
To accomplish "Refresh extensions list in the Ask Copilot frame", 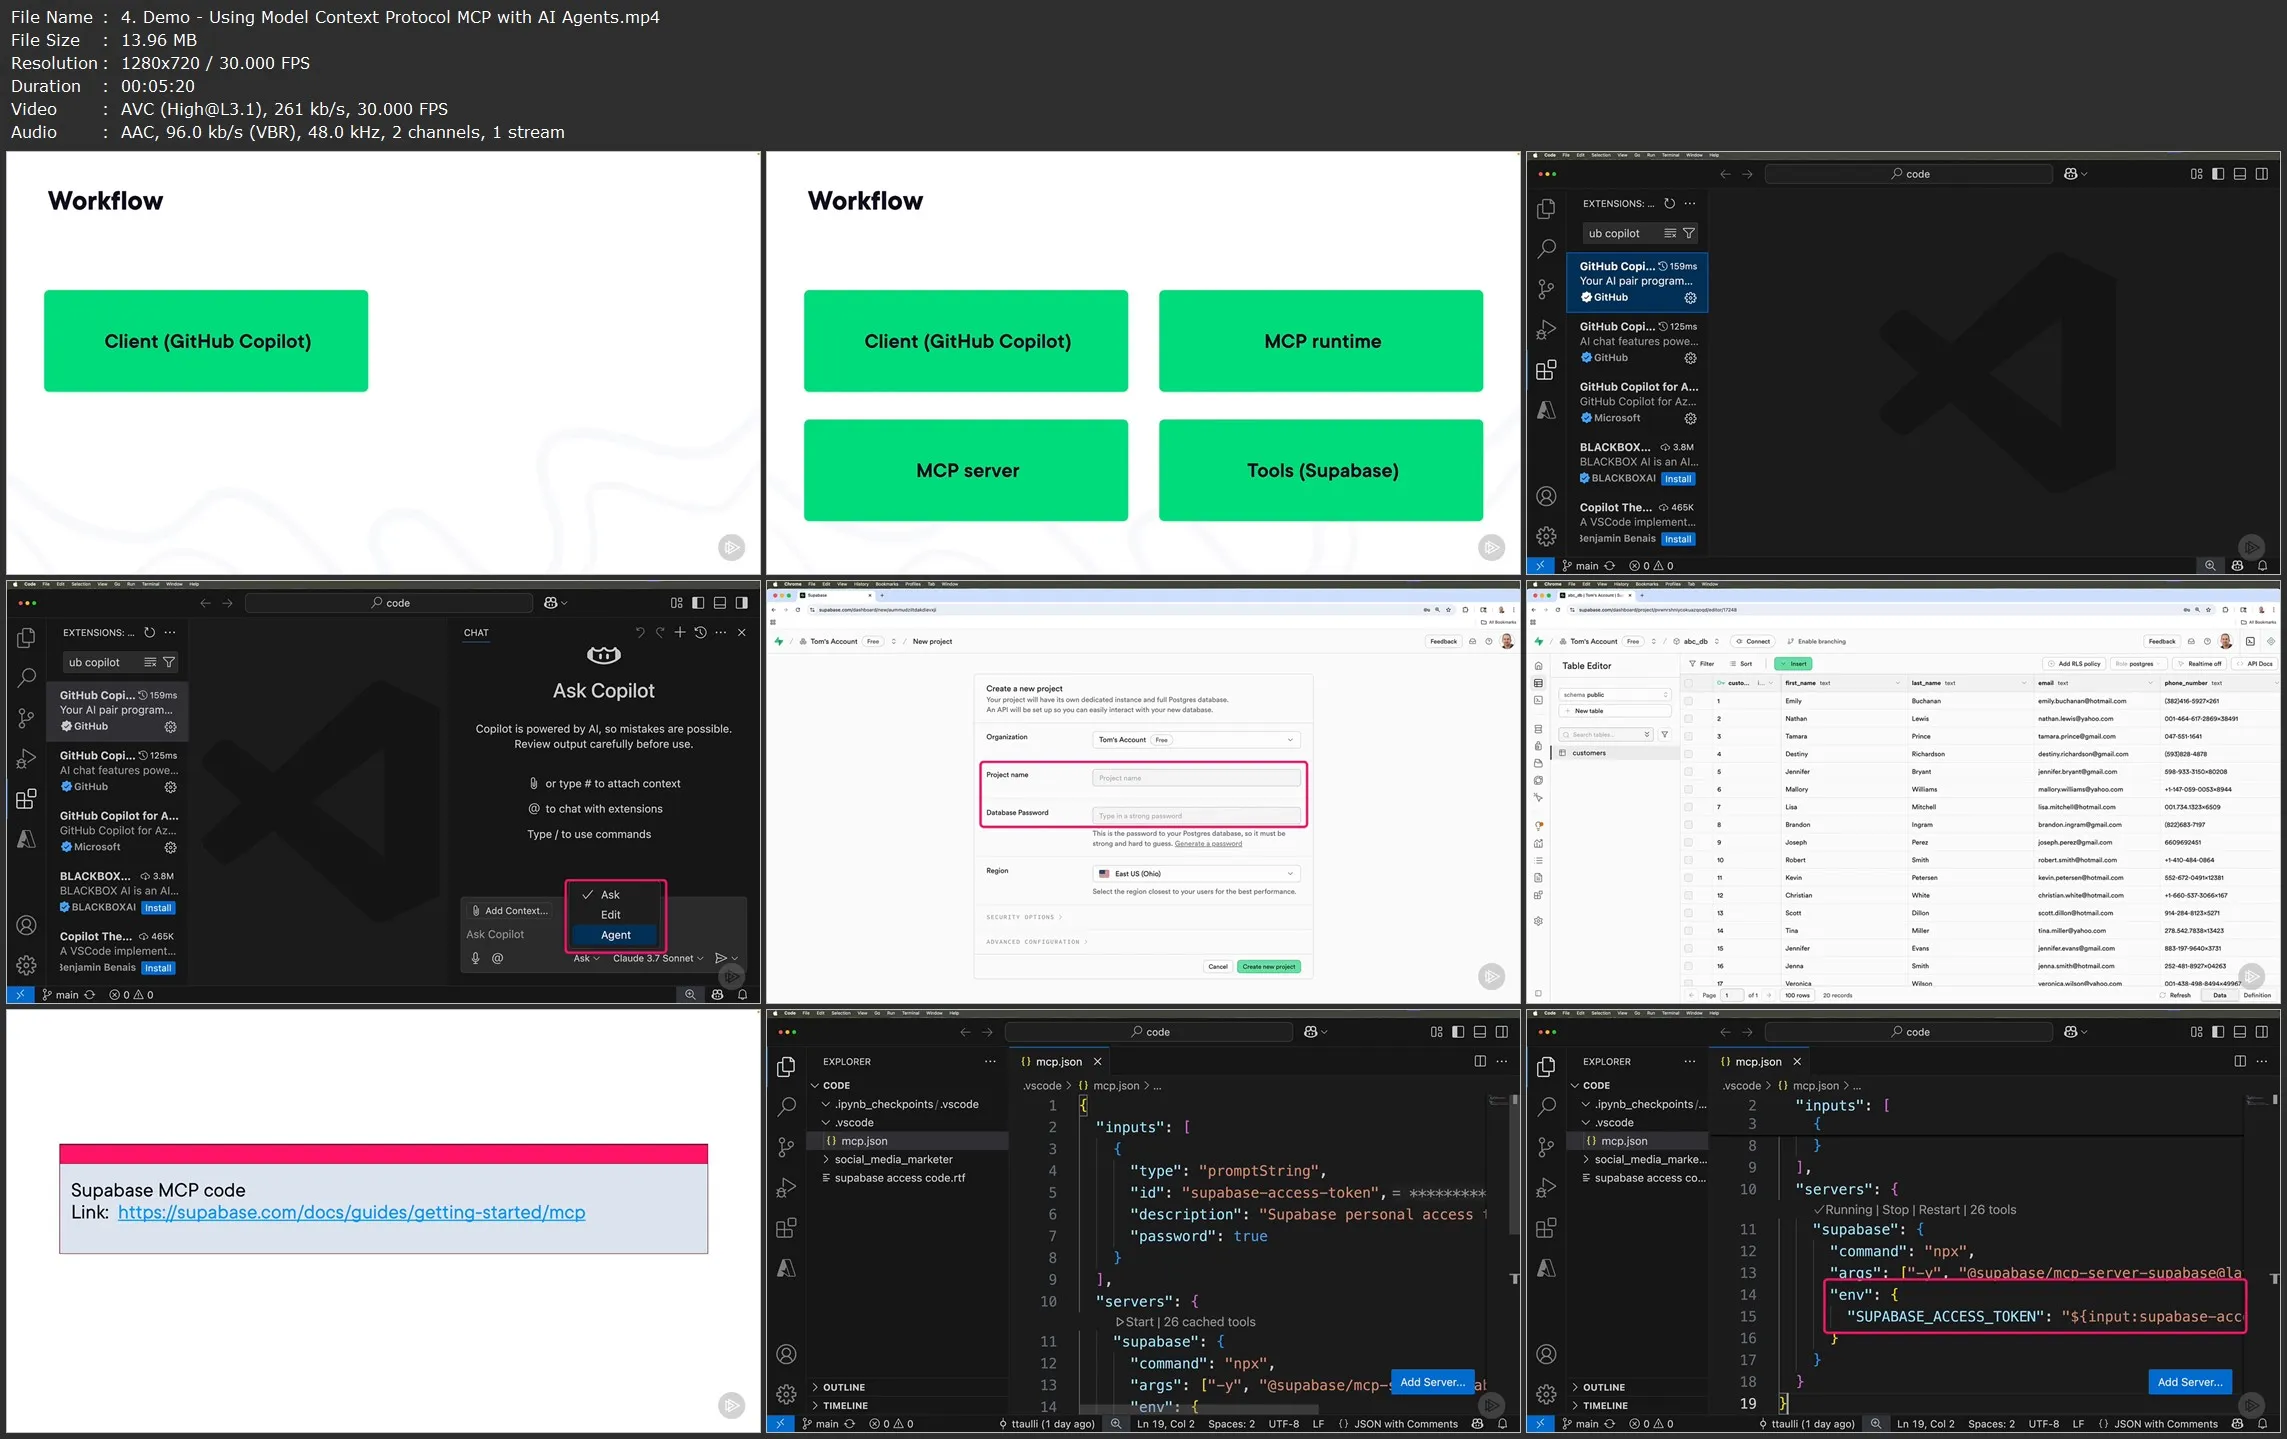I will pos(149,632).
